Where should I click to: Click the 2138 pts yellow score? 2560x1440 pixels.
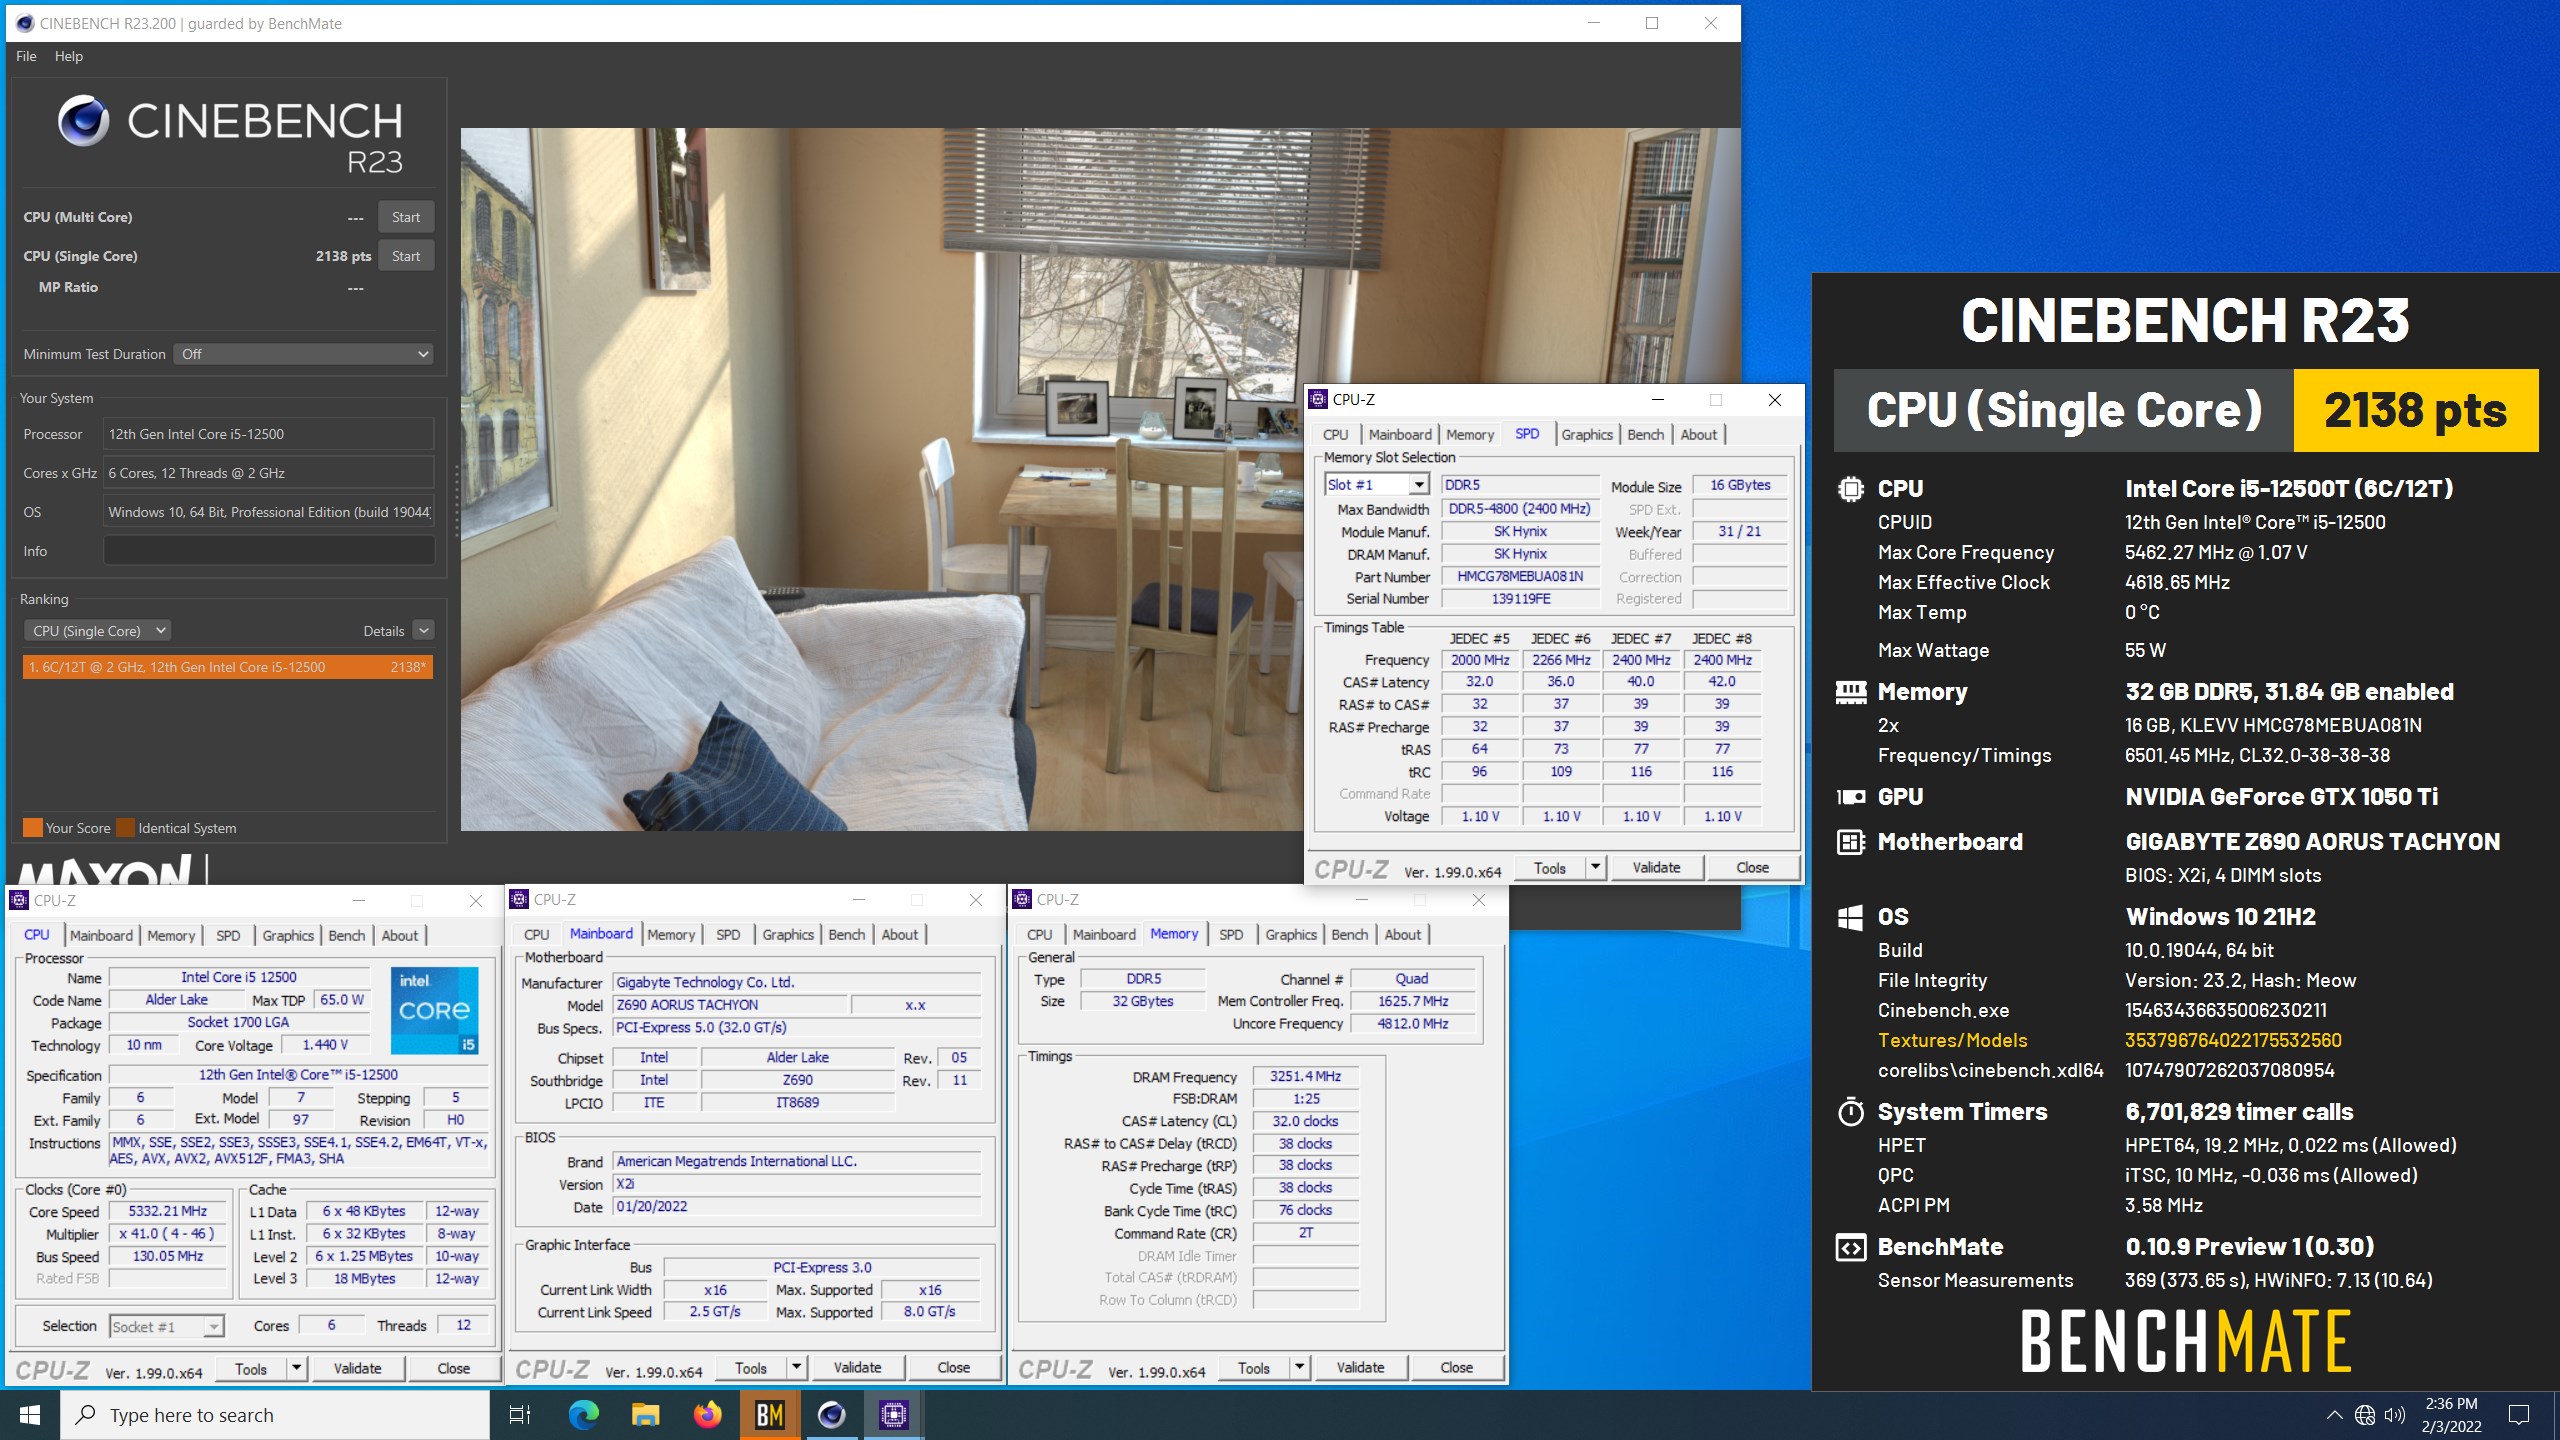click(2415, 410)
